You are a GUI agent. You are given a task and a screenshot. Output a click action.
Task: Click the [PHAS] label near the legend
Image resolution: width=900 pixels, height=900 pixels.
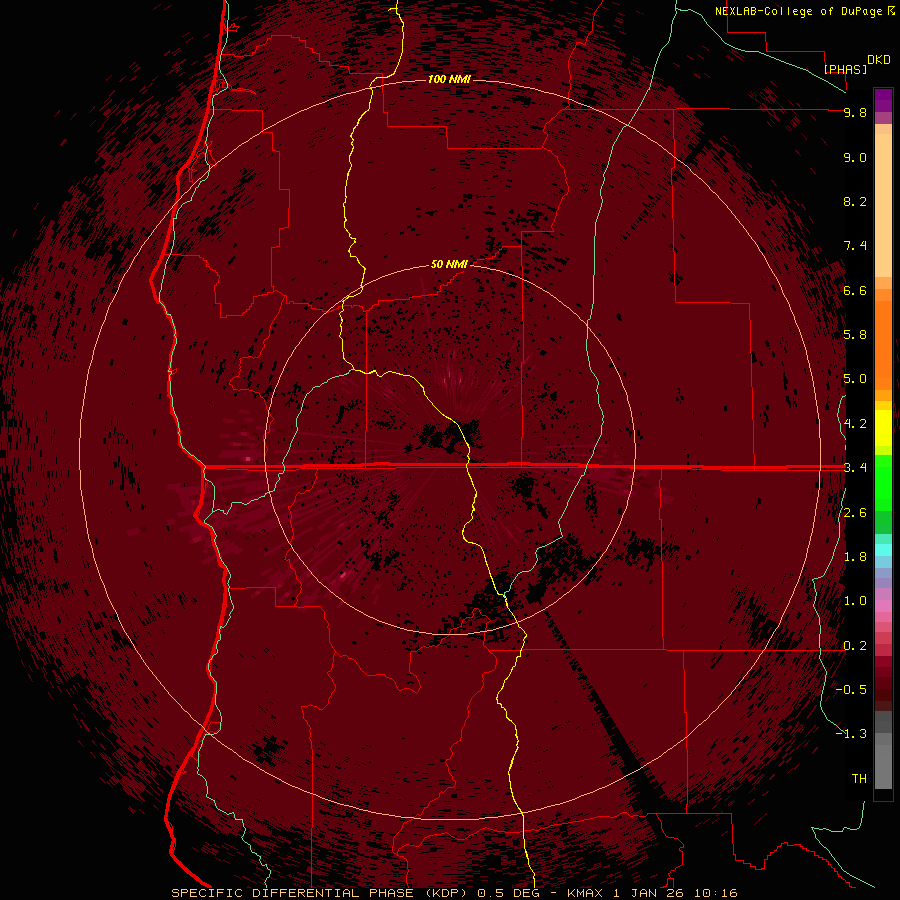tap(845, 69)
